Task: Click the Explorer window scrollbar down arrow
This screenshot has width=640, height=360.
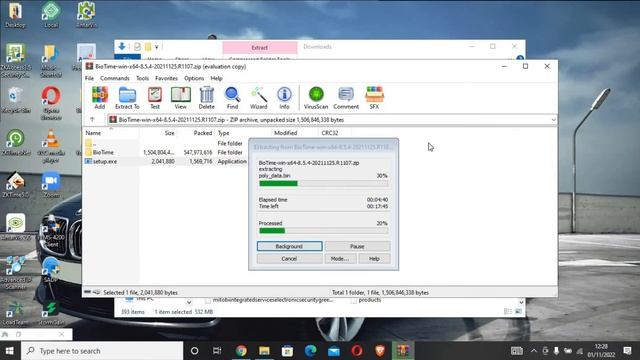Action: [x=521, y=302]
